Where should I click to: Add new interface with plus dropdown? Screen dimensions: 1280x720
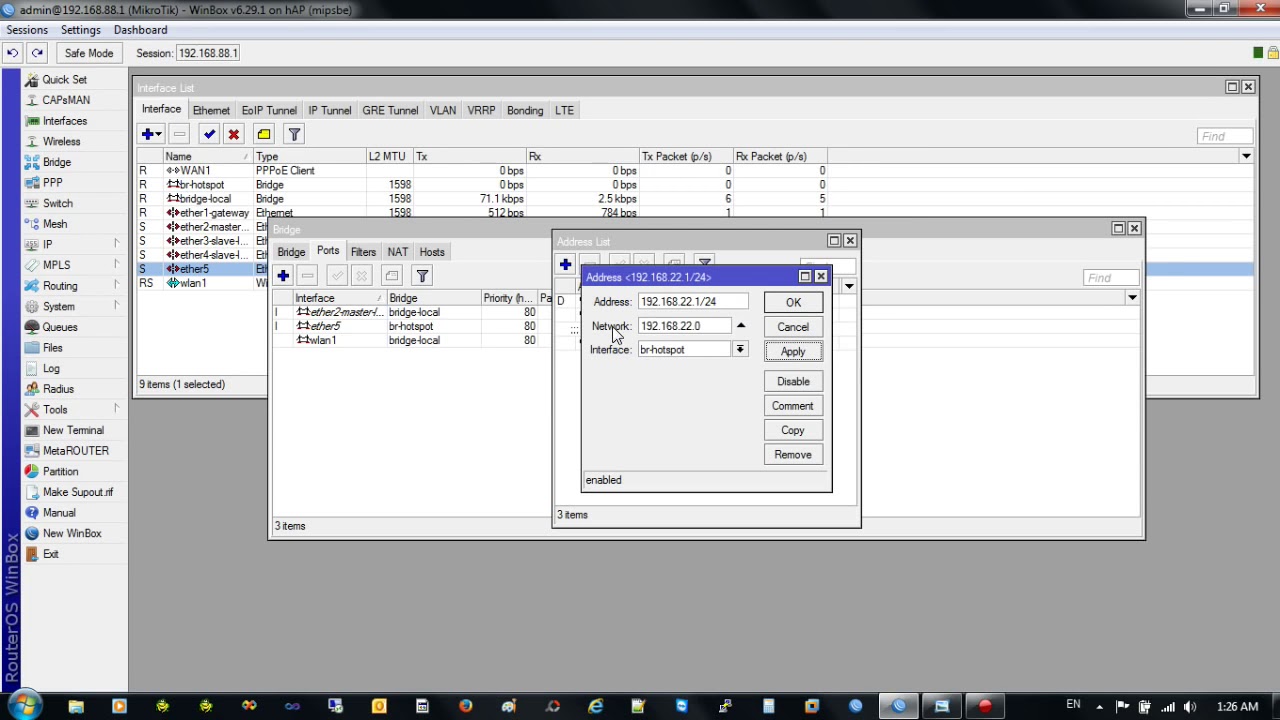151,134
